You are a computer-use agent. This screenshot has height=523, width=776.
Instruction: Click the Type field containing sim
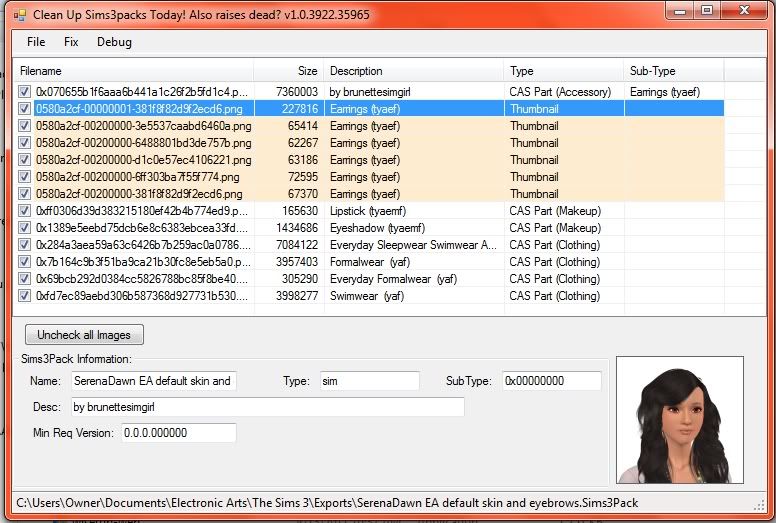click(x=369, y=381)
